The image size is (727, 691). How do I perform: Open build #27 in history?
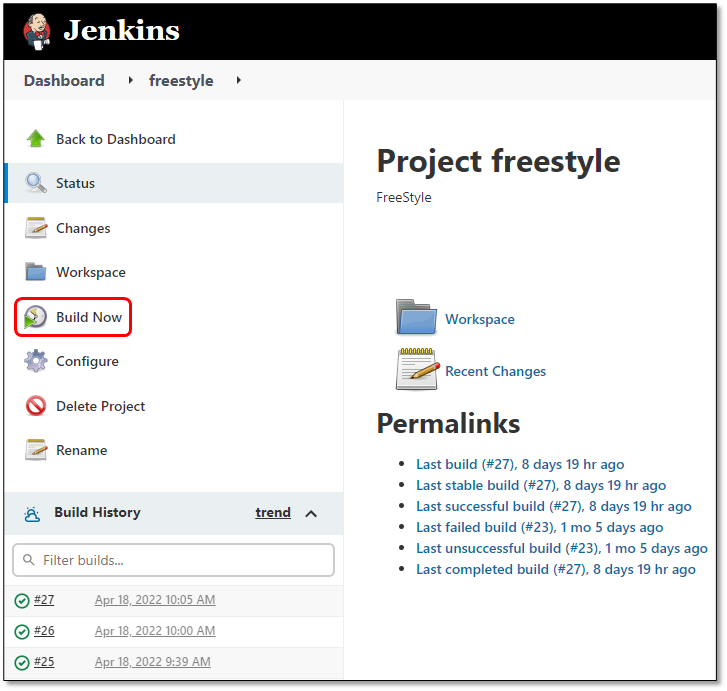pyautogui.click(x=44, y=600)
